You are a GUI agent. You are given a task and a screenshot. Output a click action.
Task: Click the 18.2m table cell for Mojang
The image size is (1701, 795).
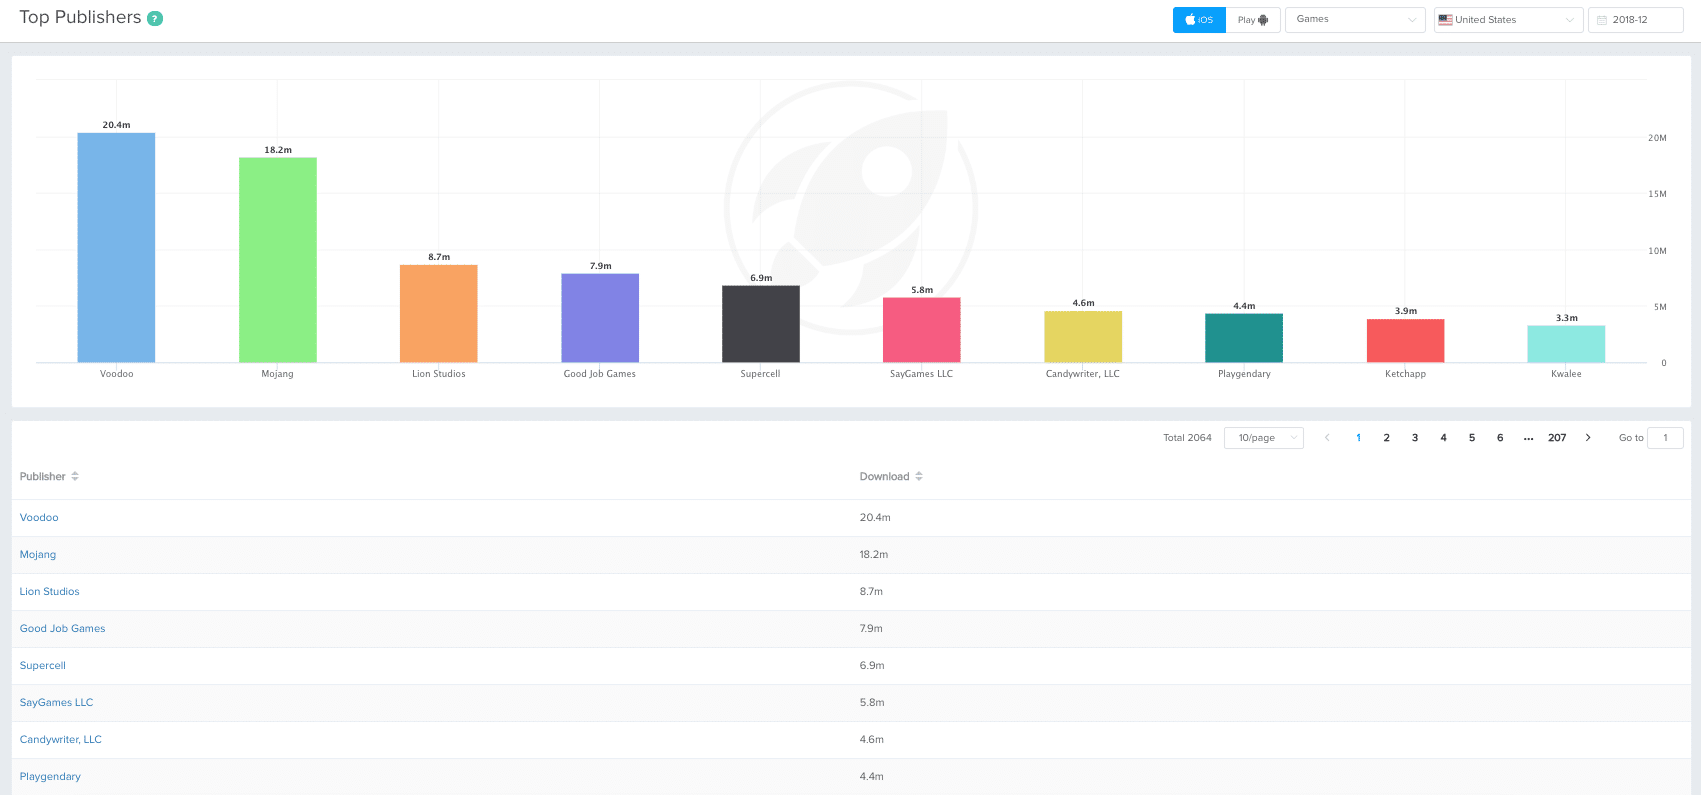(x=874, y=555)
